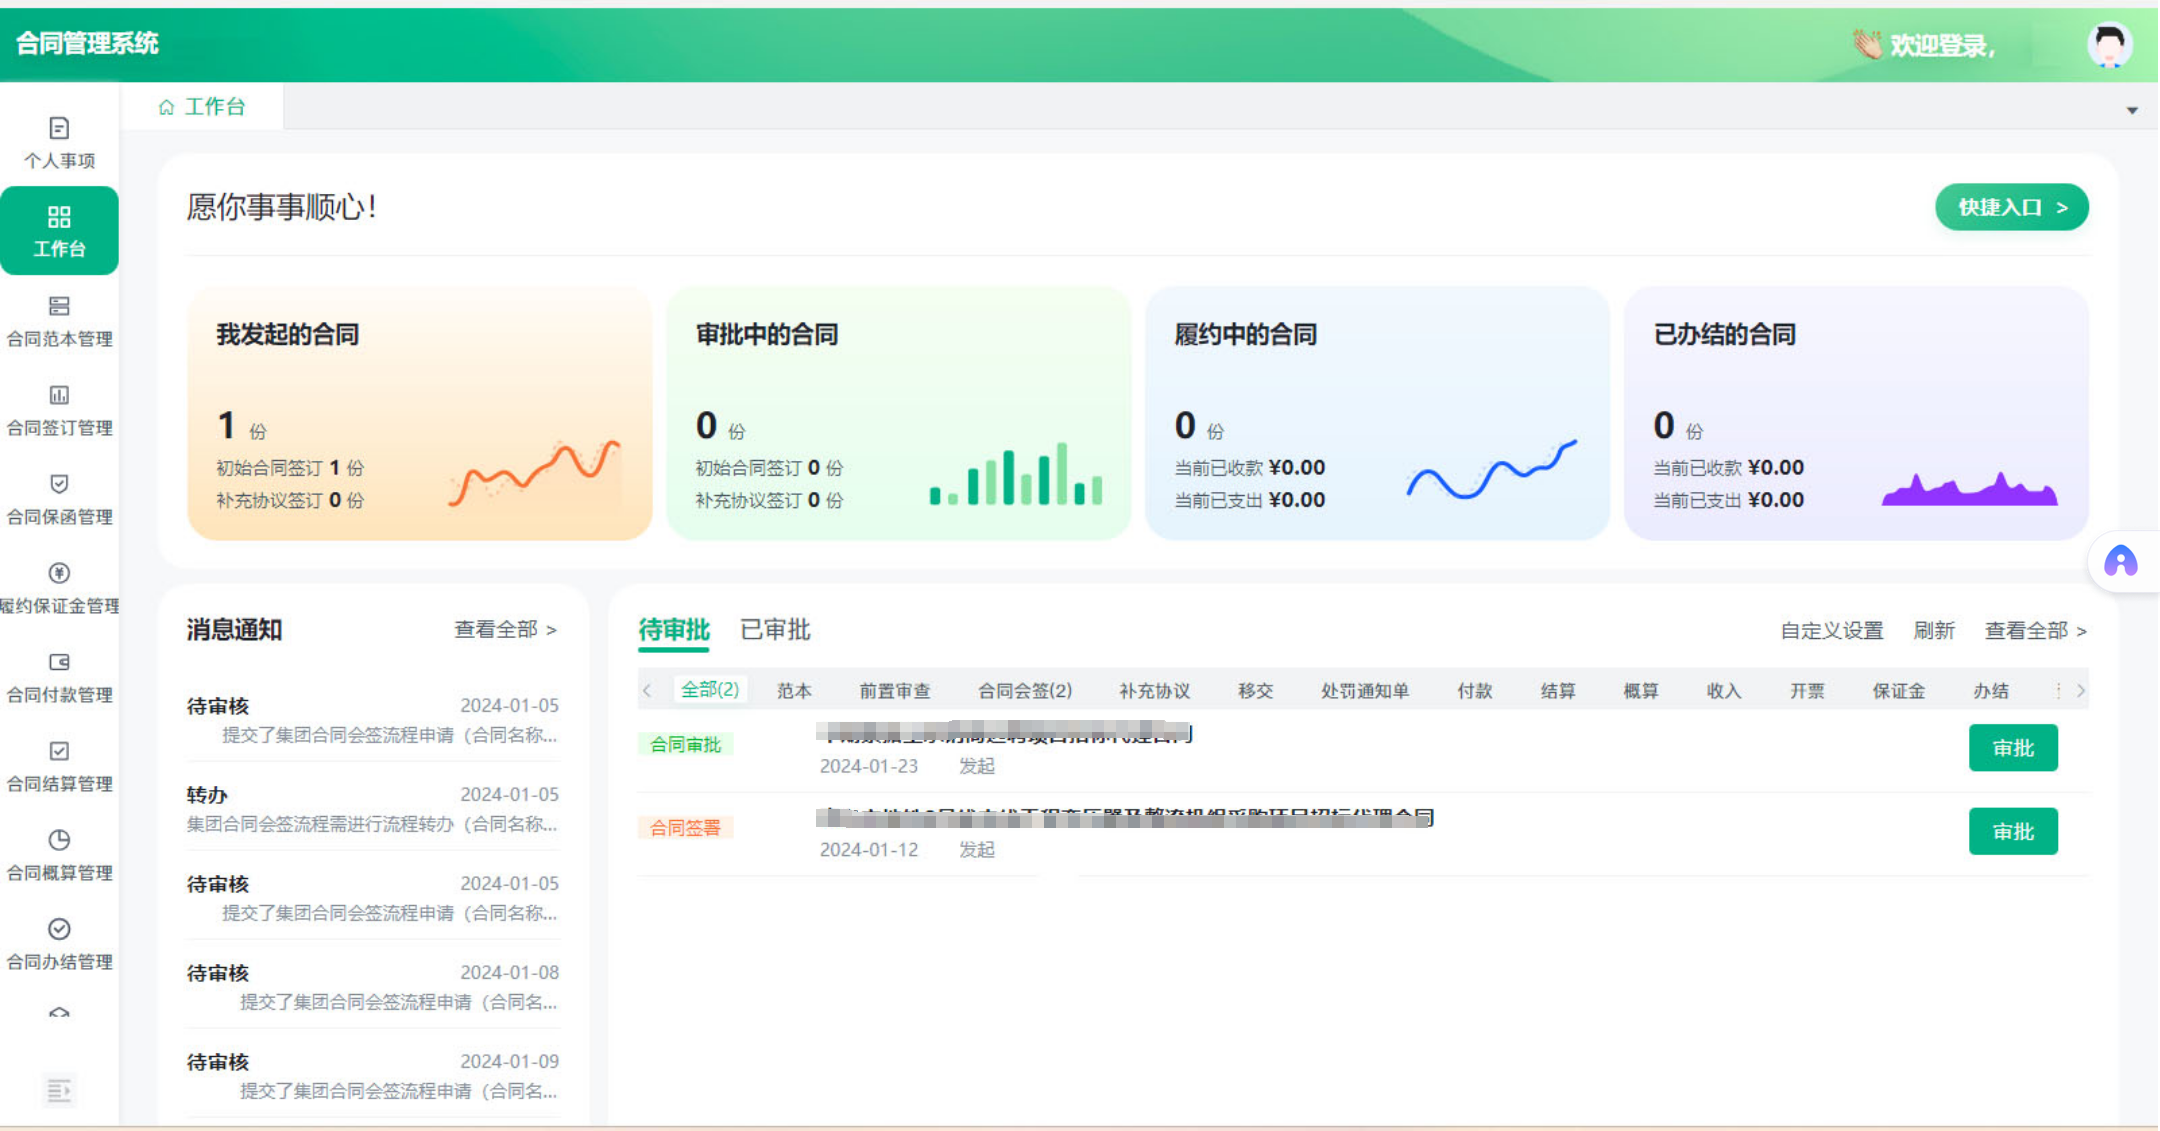Viewport: 2160px width, 1131px height.
Task: Switch to the 已审批 tab
Action: coord(774,630)
